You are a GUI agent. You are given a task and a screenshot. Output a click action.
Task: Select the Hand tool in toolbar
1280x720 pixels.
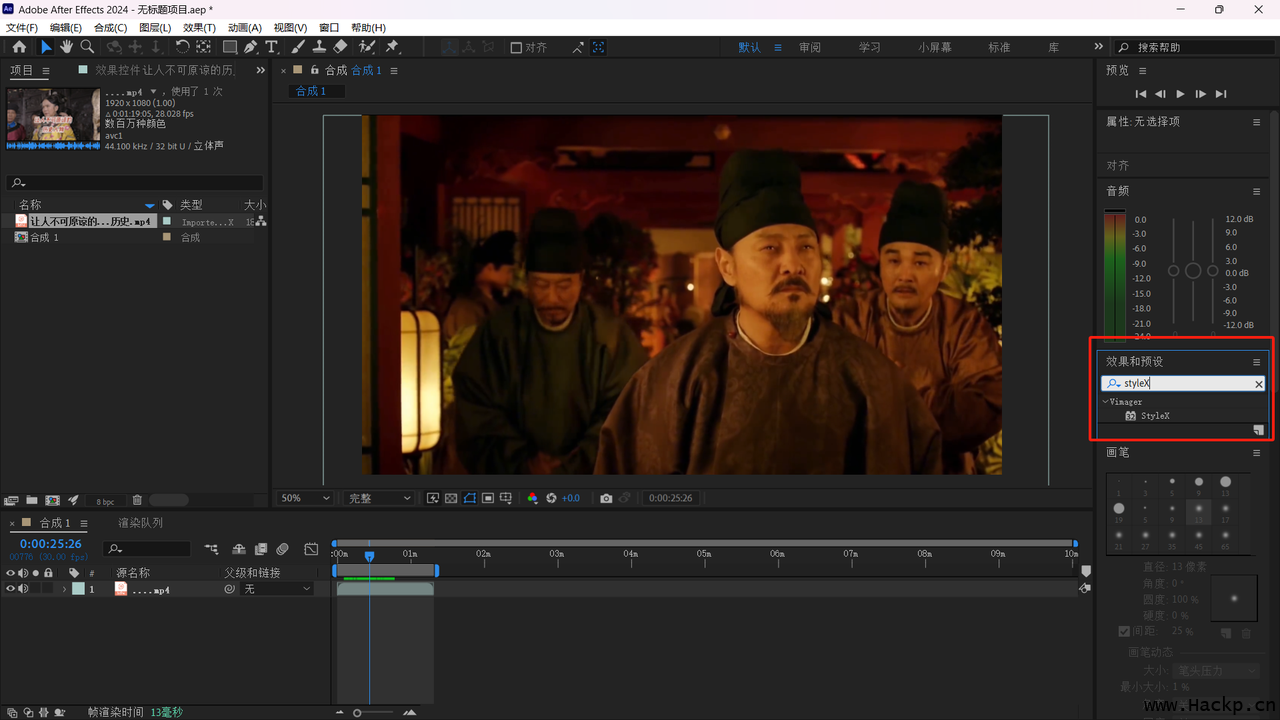[66, 47]
